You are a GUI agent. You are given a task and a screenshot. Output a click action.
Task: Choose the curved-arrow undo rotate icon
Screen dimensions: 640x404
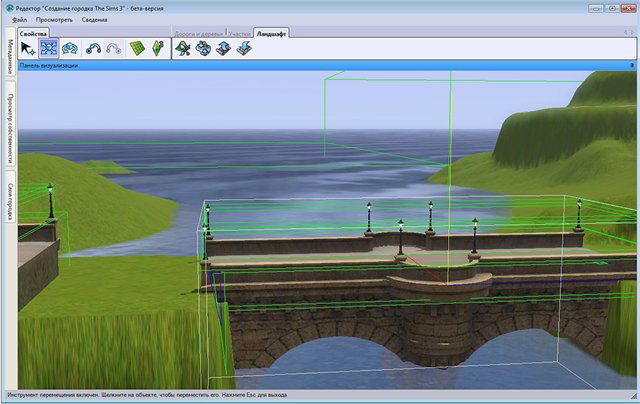[x=94, y=48]
